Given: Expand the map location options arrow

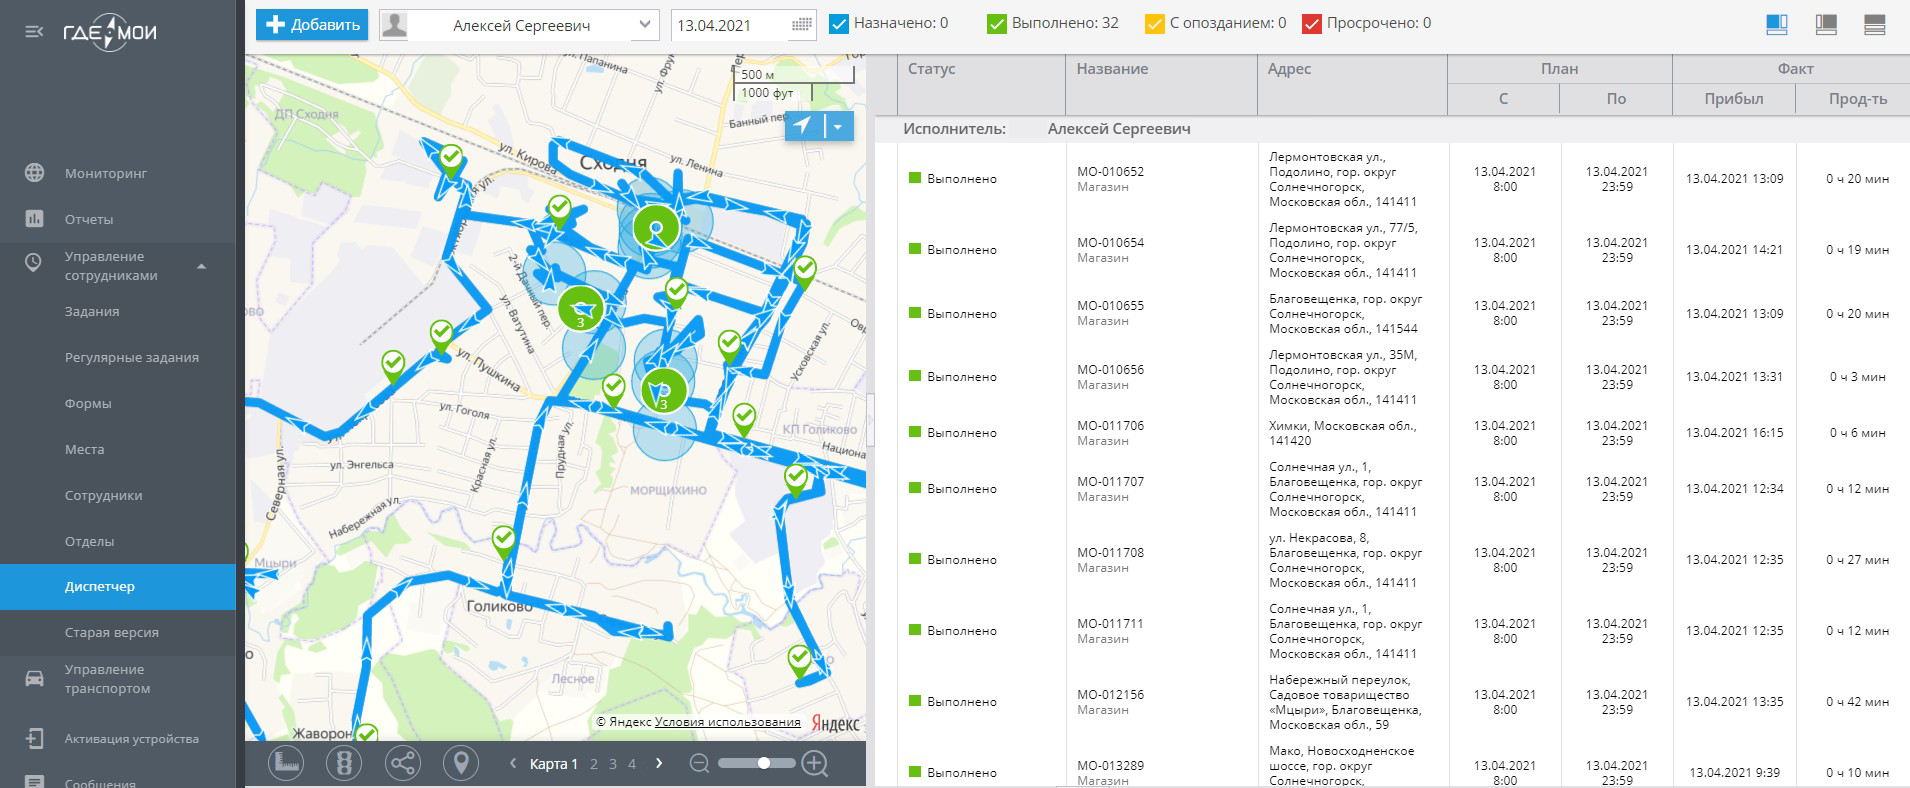Looking at the screenshot, I should 839,125.
